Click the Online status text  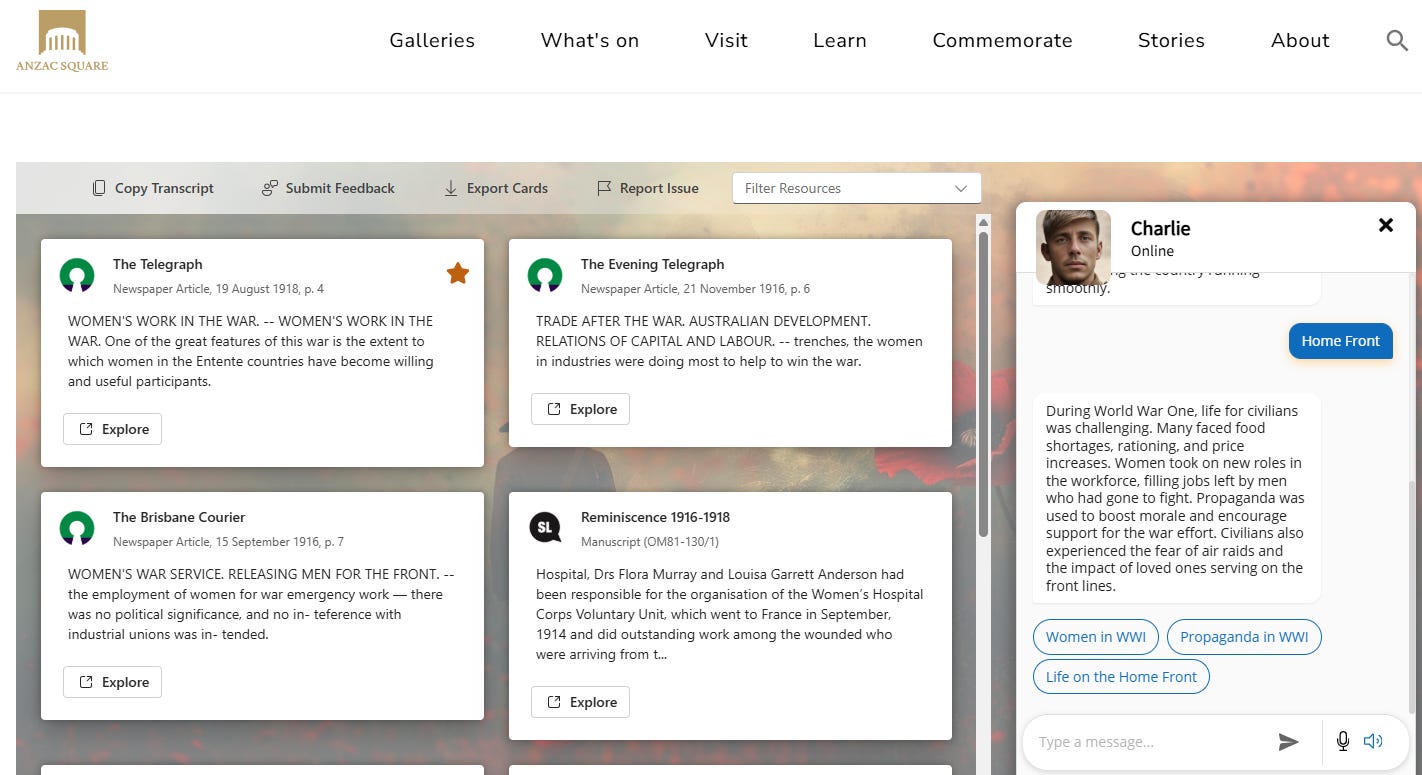[1152, 251]
